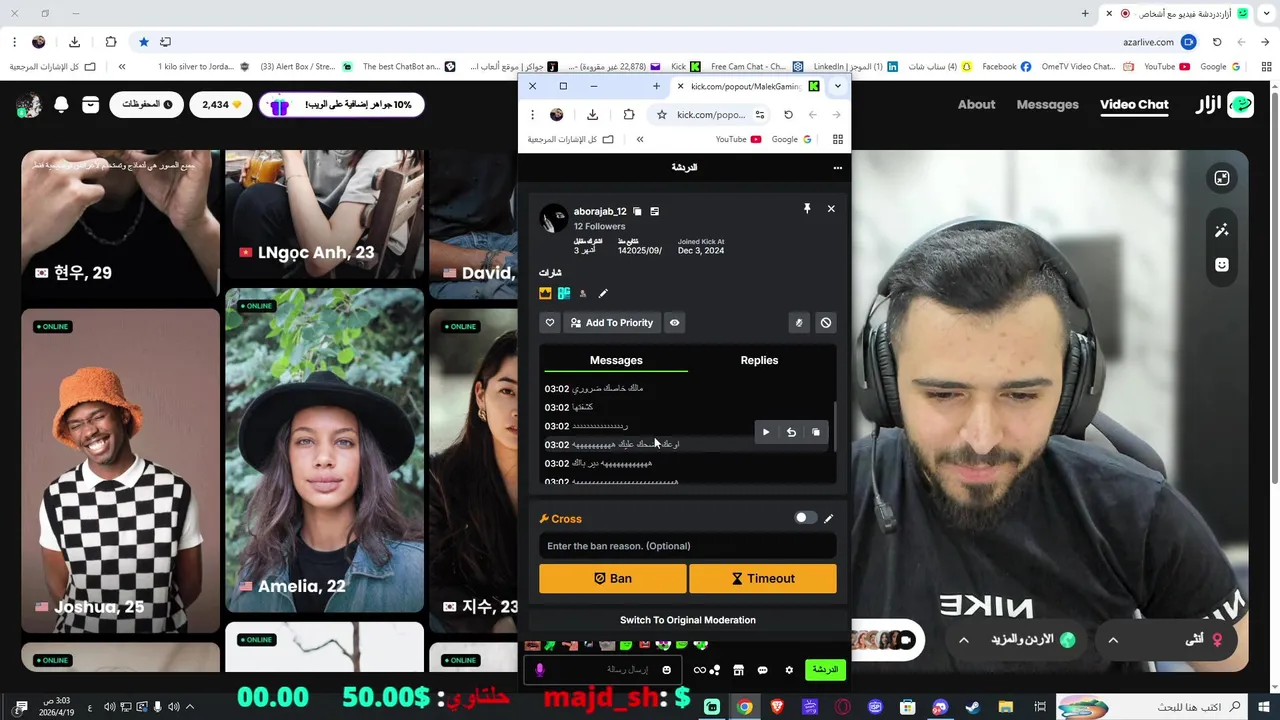Expand the main browser bookmarks overflow chevron
This screenshot has width=1280, height=720.
coord(122,67)
